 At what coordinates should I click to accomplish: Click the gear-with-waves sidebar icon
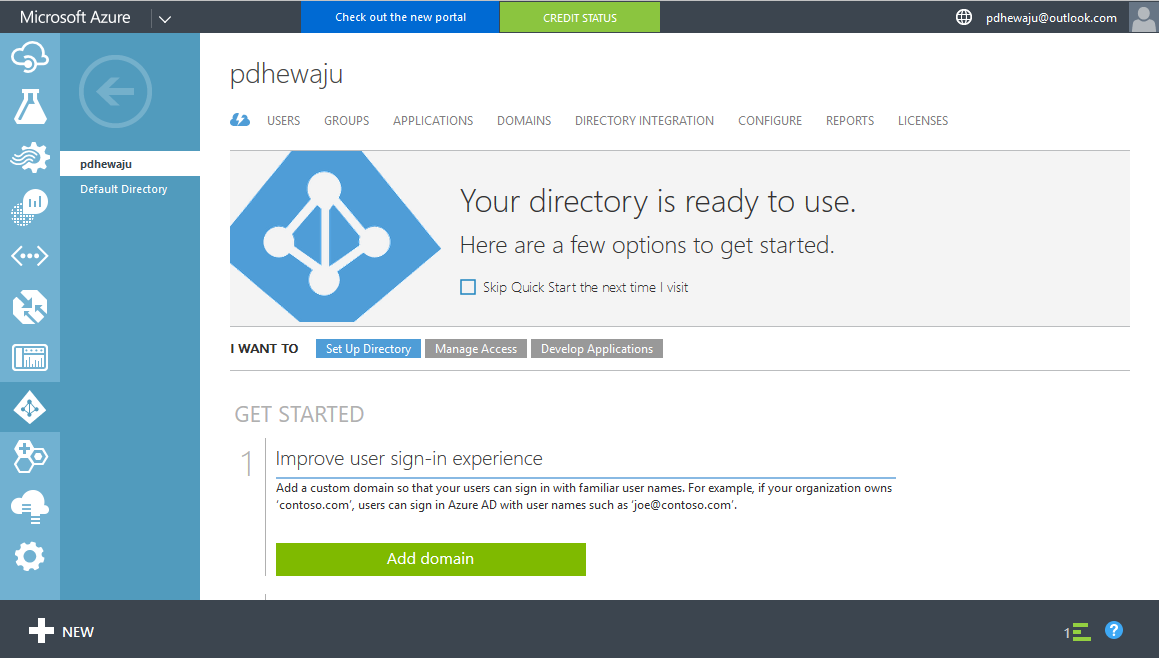point(30,157)
